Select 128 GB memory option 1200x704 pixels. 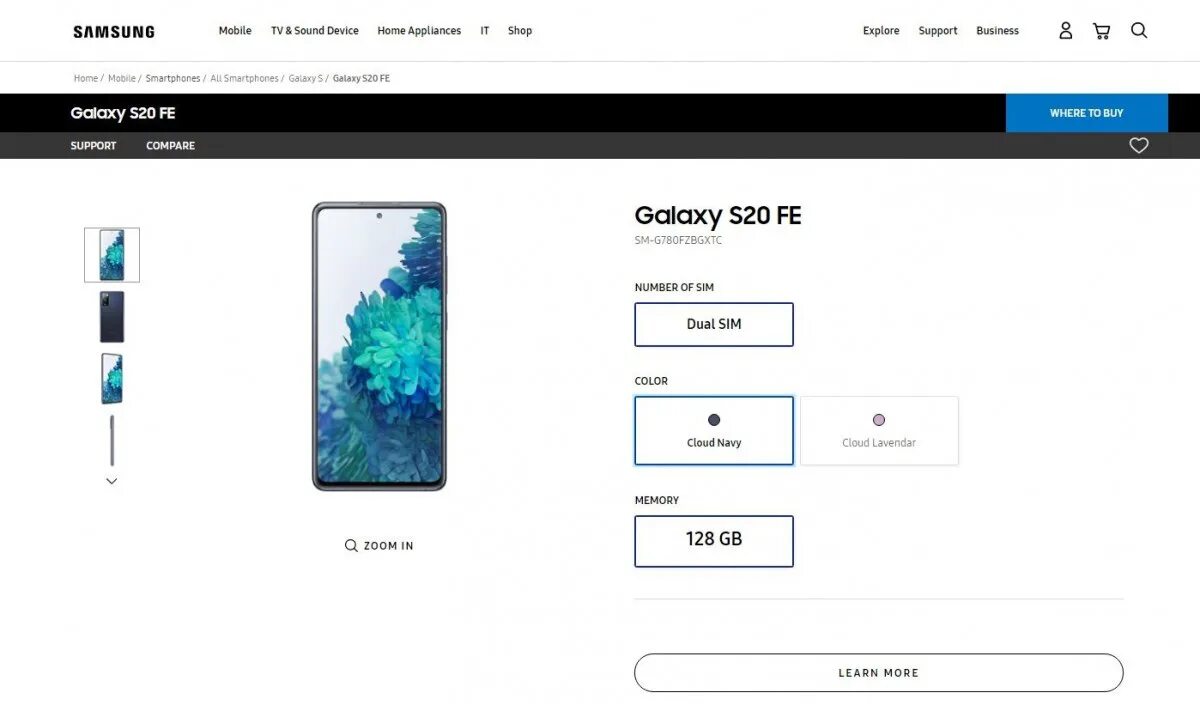coord(714,540)
